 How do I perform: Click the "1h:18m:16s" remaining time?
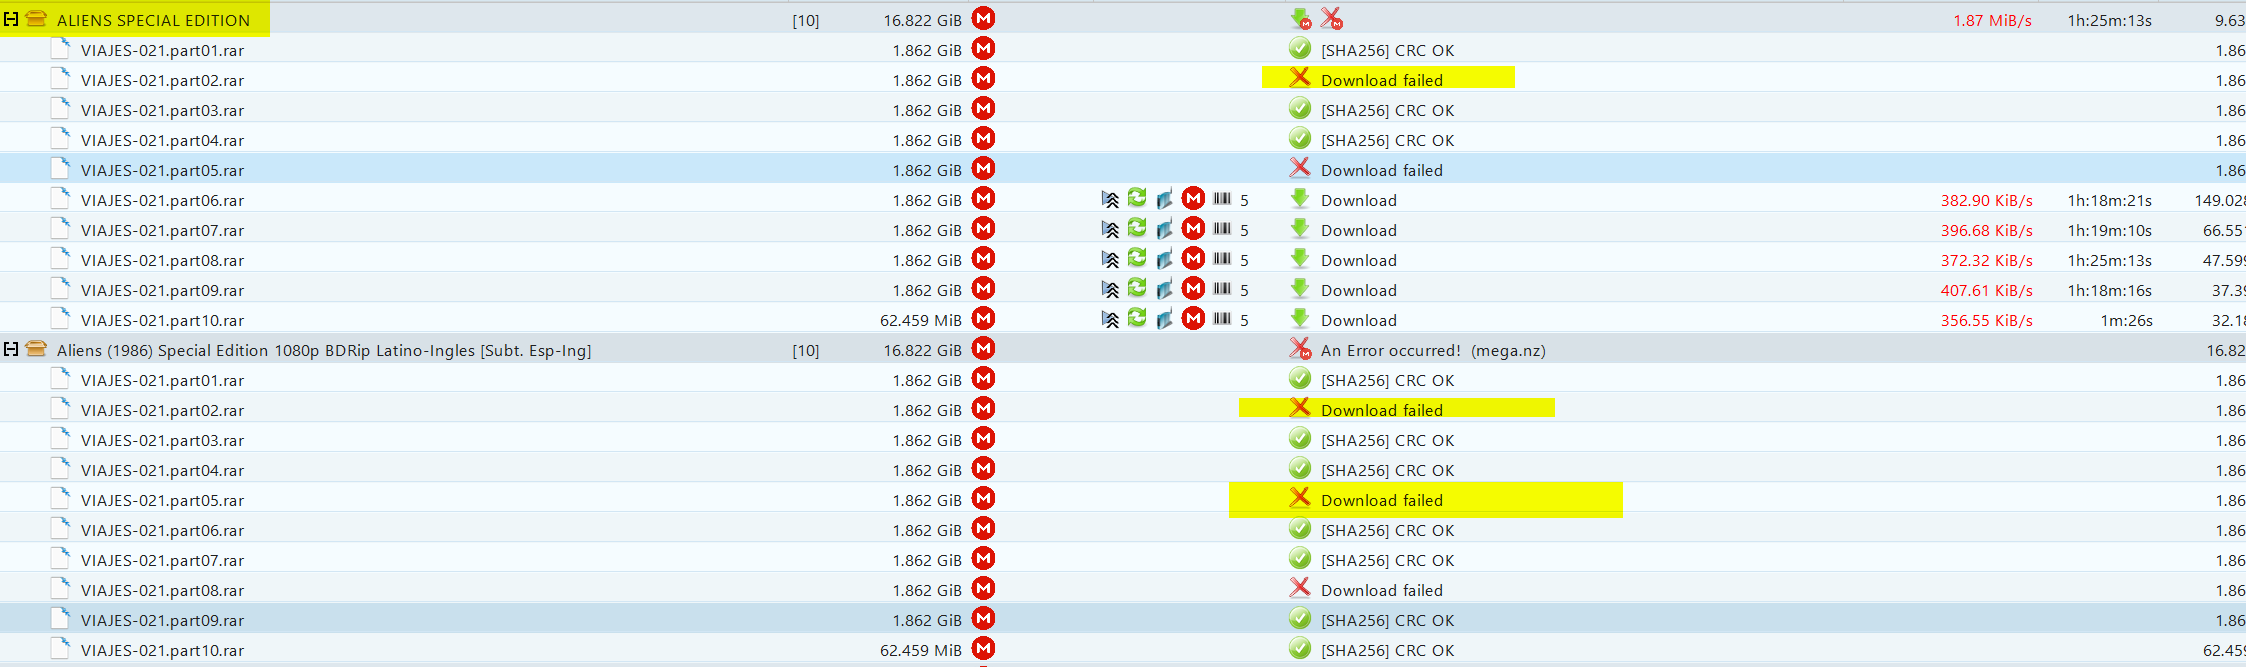tap(2109, 290)
